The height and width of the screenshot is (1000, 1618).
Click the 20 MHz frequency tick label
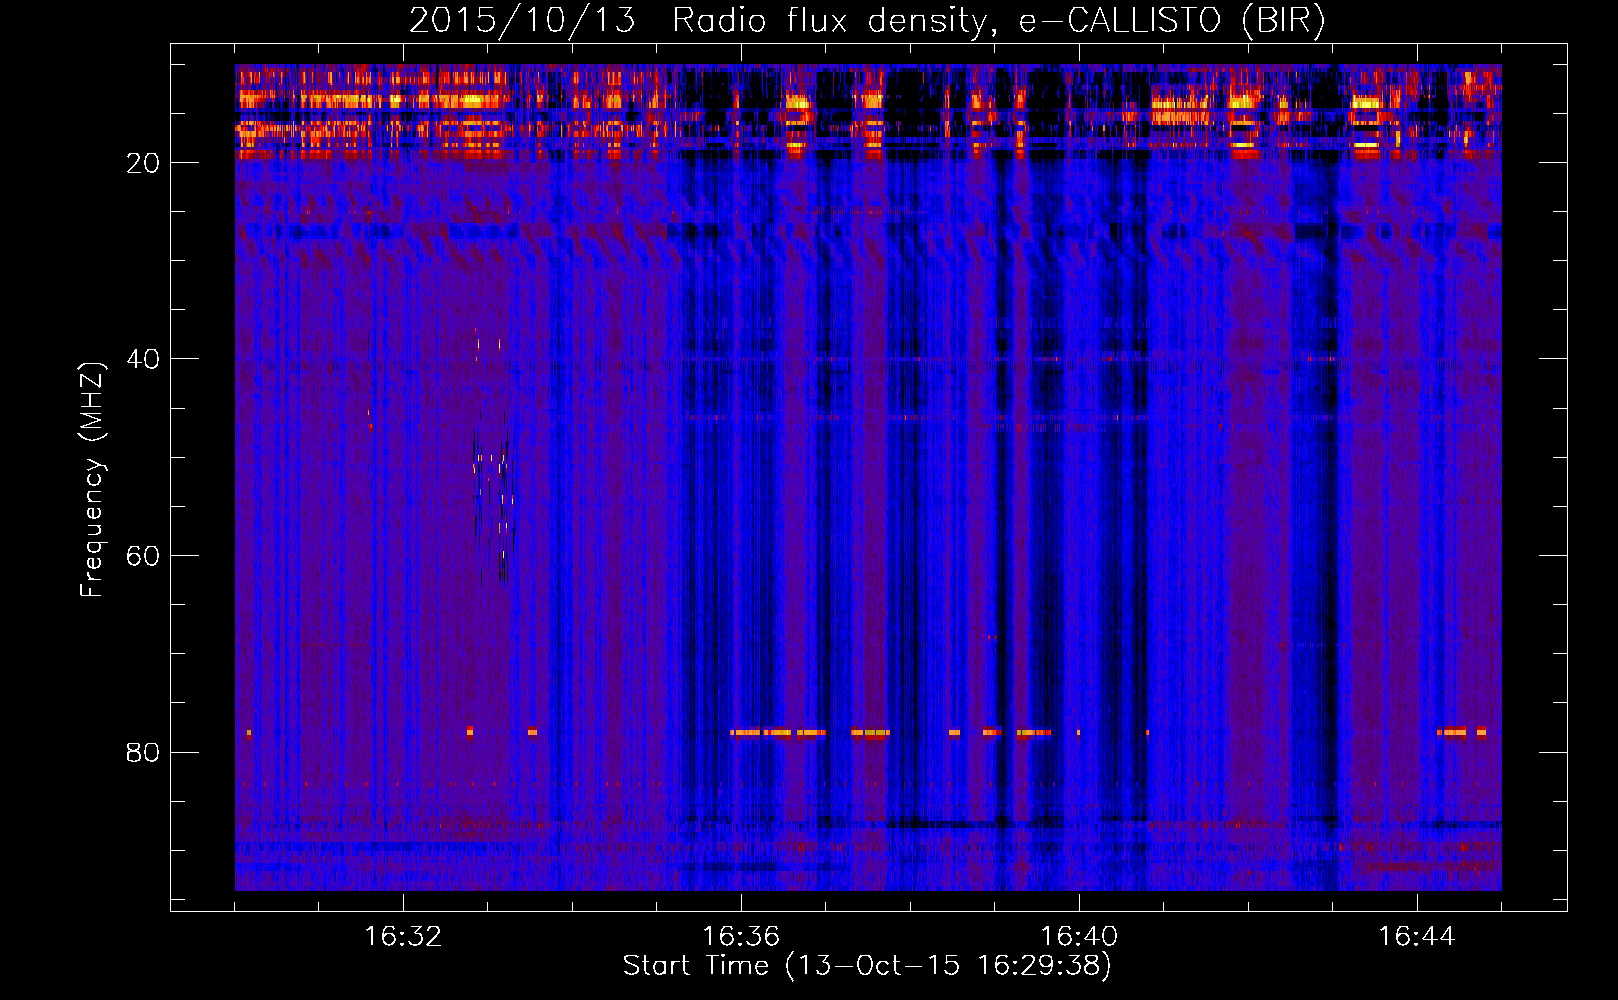(x=143, y=163)
